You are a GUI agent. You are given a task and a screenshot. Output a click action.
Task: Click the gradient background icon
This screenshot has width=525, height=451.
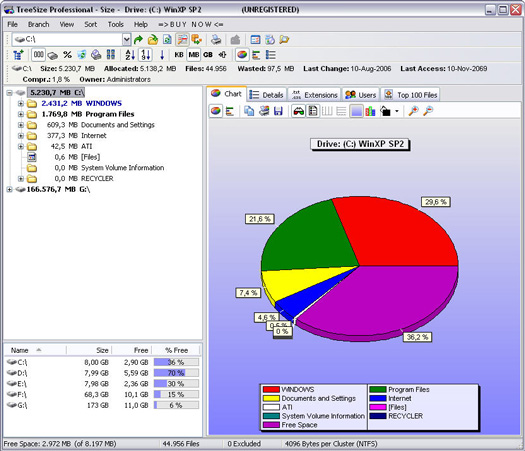click(x=356, y=111)
